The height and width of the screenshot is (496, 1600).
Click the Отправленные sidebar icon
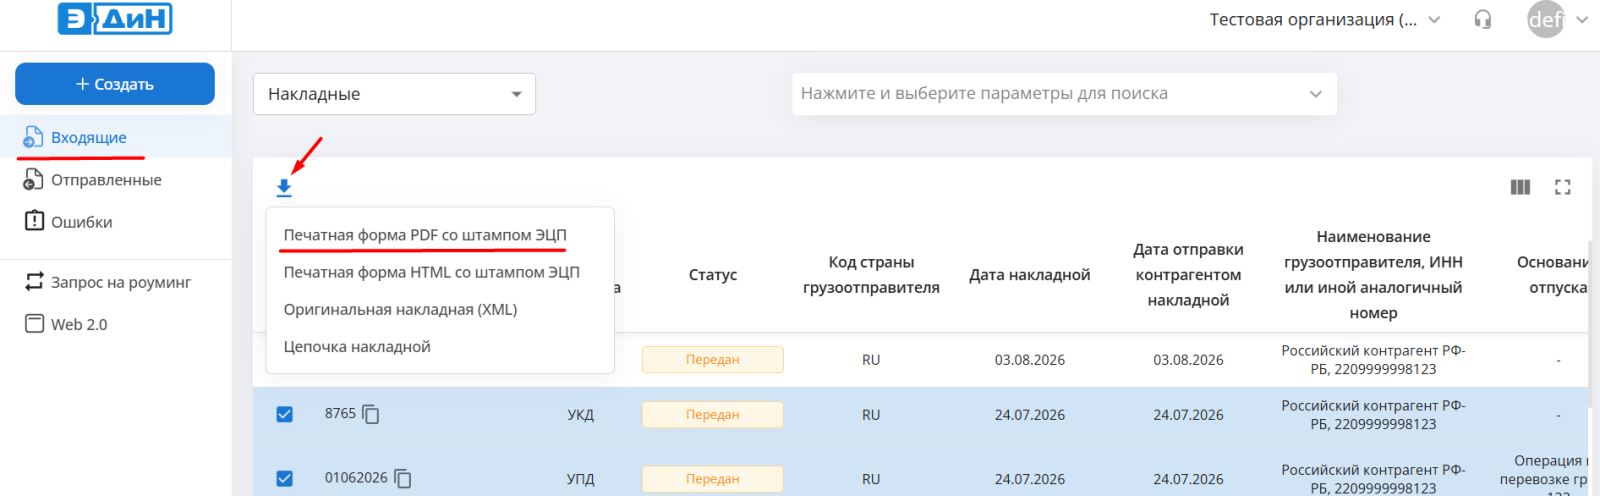[x=34, y=180]
